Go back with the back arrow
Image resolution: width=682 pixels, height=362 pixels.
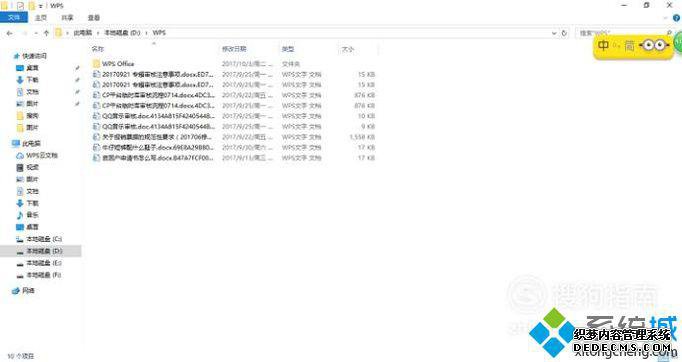tap(10, 33)
